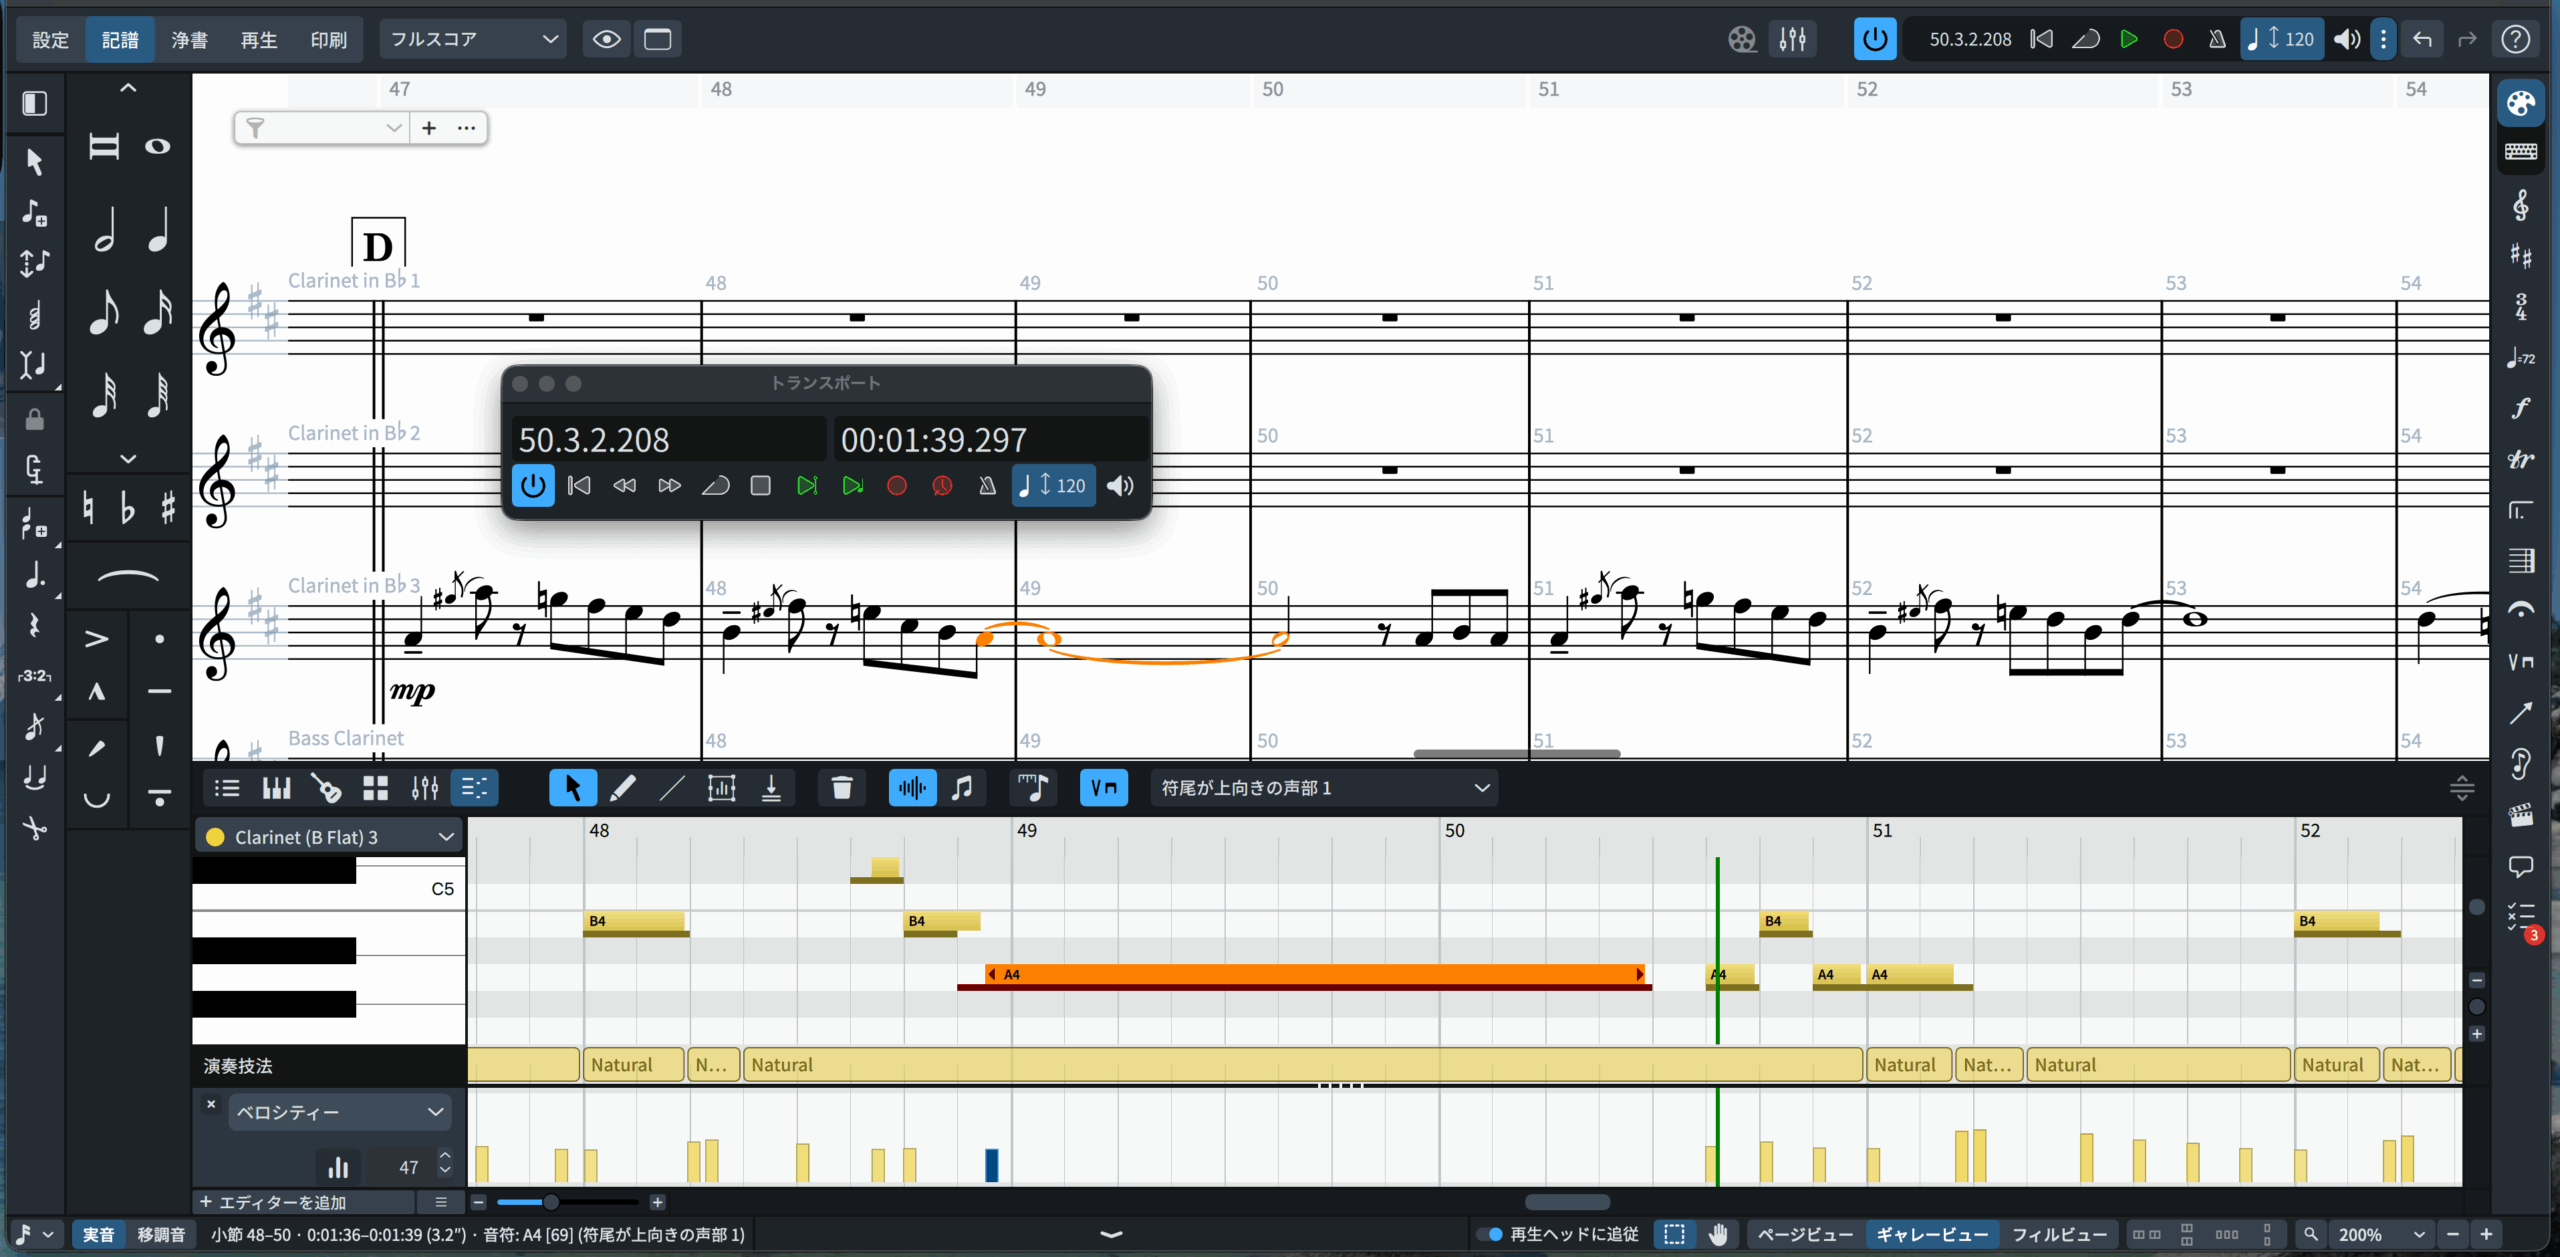Click the key editor zoom slider

click(x=551, y=1202)
